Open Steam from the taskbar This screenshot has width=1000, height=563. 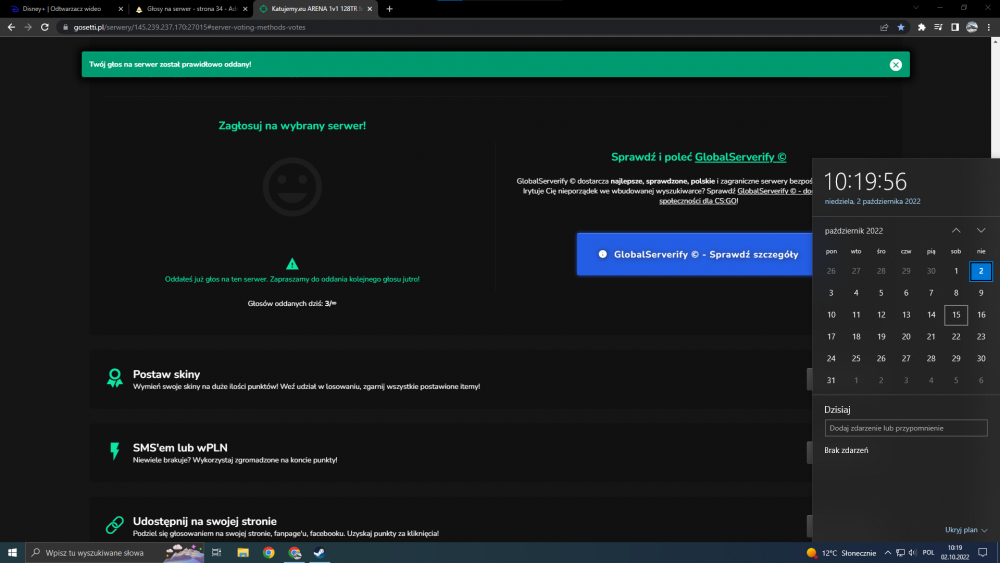click(x=320, y=553)
